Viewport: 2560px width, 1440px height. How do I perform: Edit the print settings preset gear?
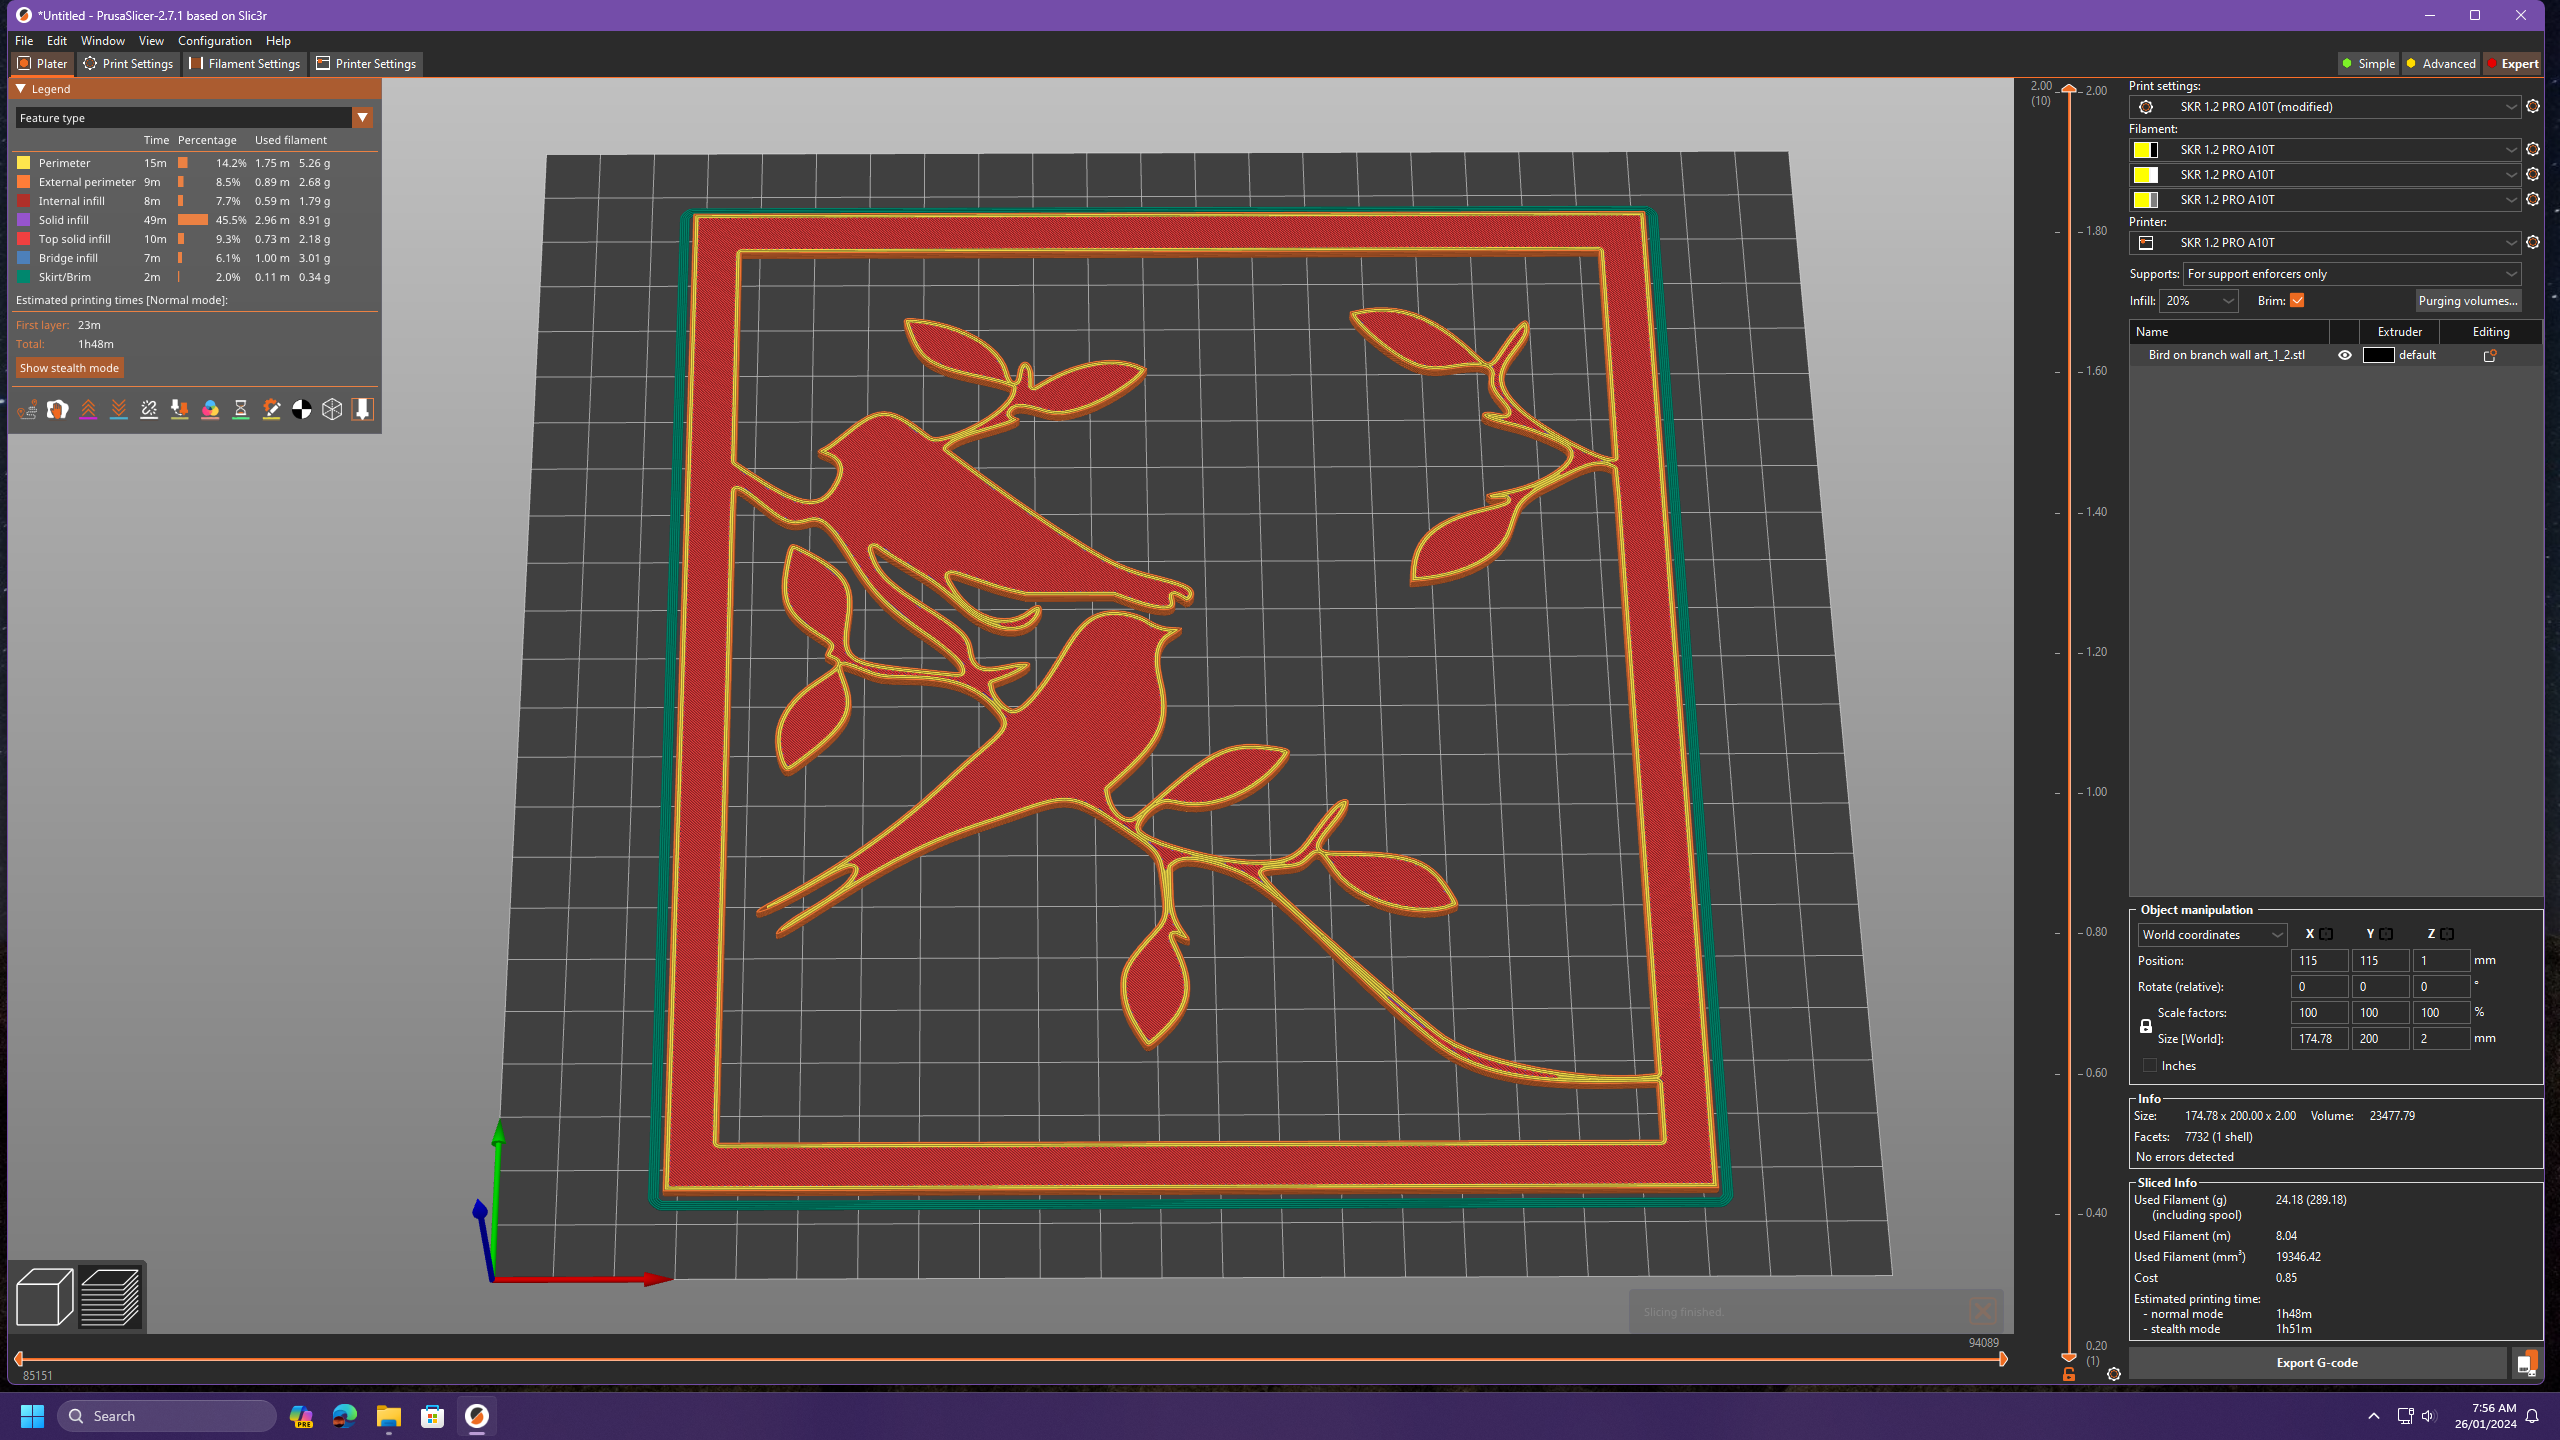click(x=2533, y=106)
